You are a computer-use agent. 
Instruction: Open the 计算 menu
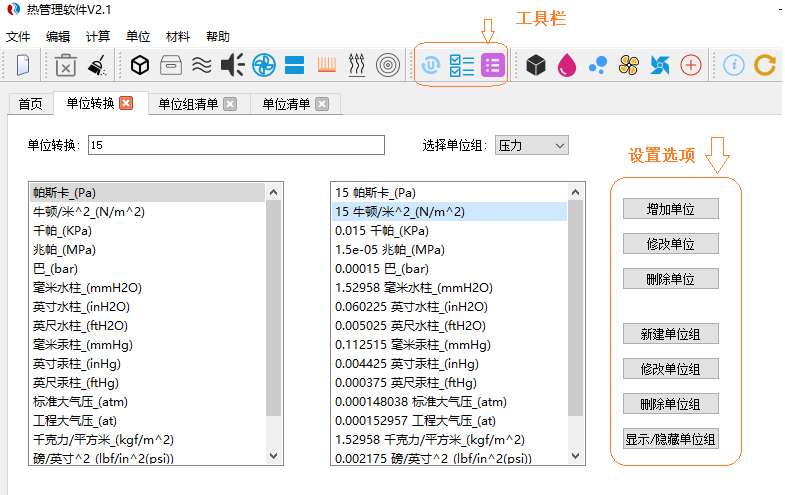pyautogui.click(x=98, y=37)
